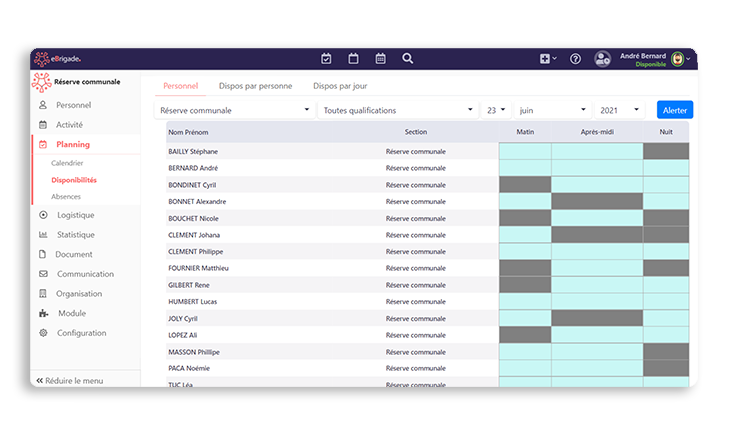The image size is (730, 435).
Task: Toggle GILBERT Rene Matin availability cell
Action: click(x=525, y=285)
